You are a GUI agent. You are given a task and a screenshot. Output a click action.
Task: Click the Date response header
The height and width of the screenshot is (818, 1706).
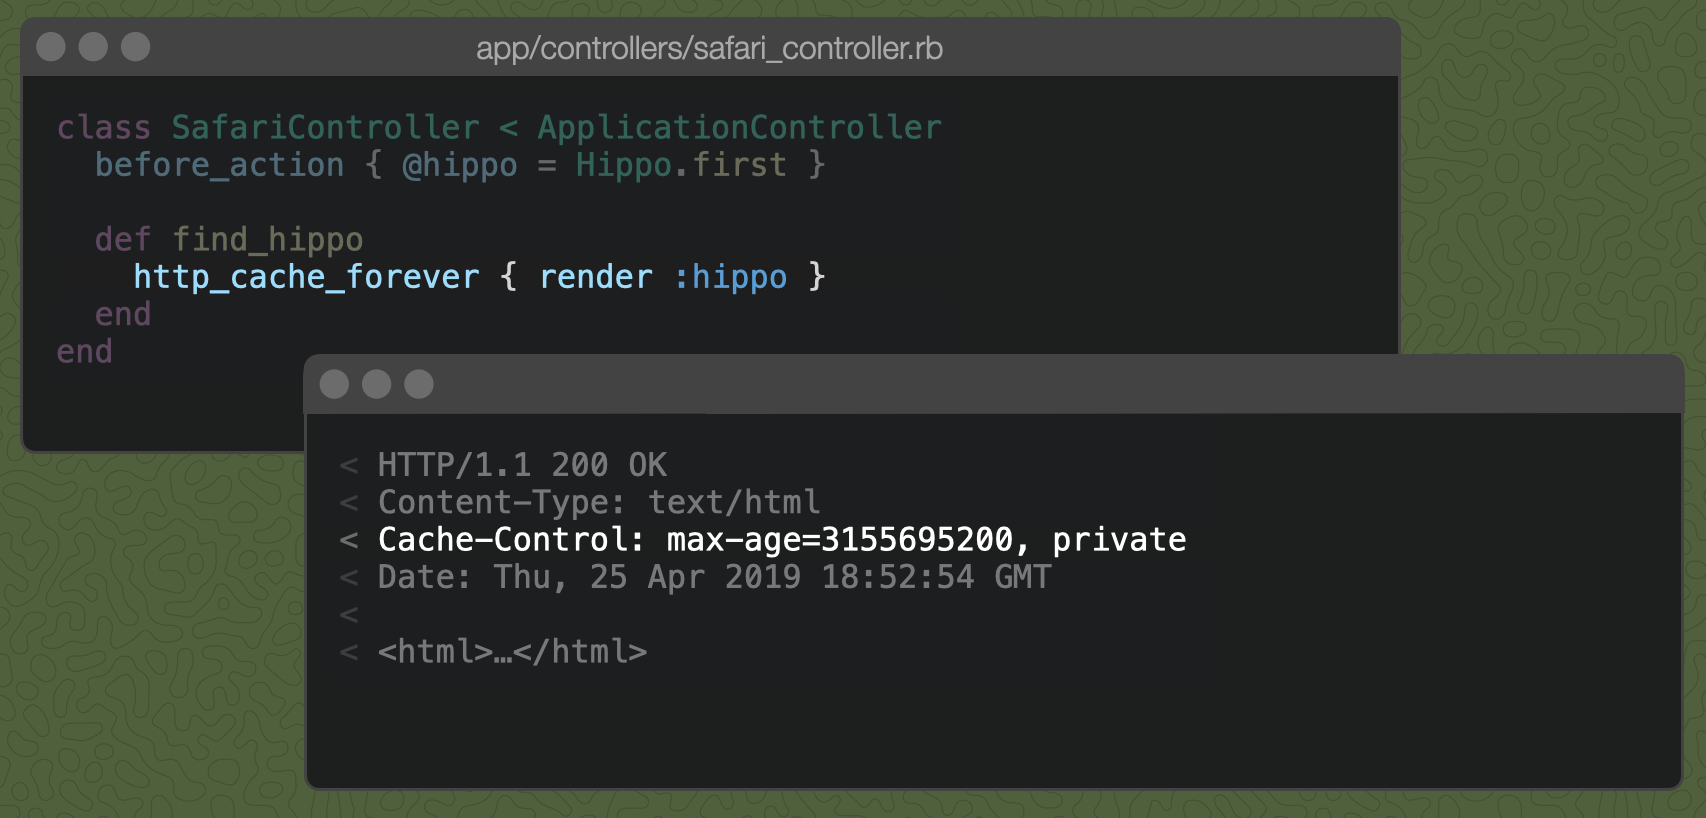click(x=712, y=577)
